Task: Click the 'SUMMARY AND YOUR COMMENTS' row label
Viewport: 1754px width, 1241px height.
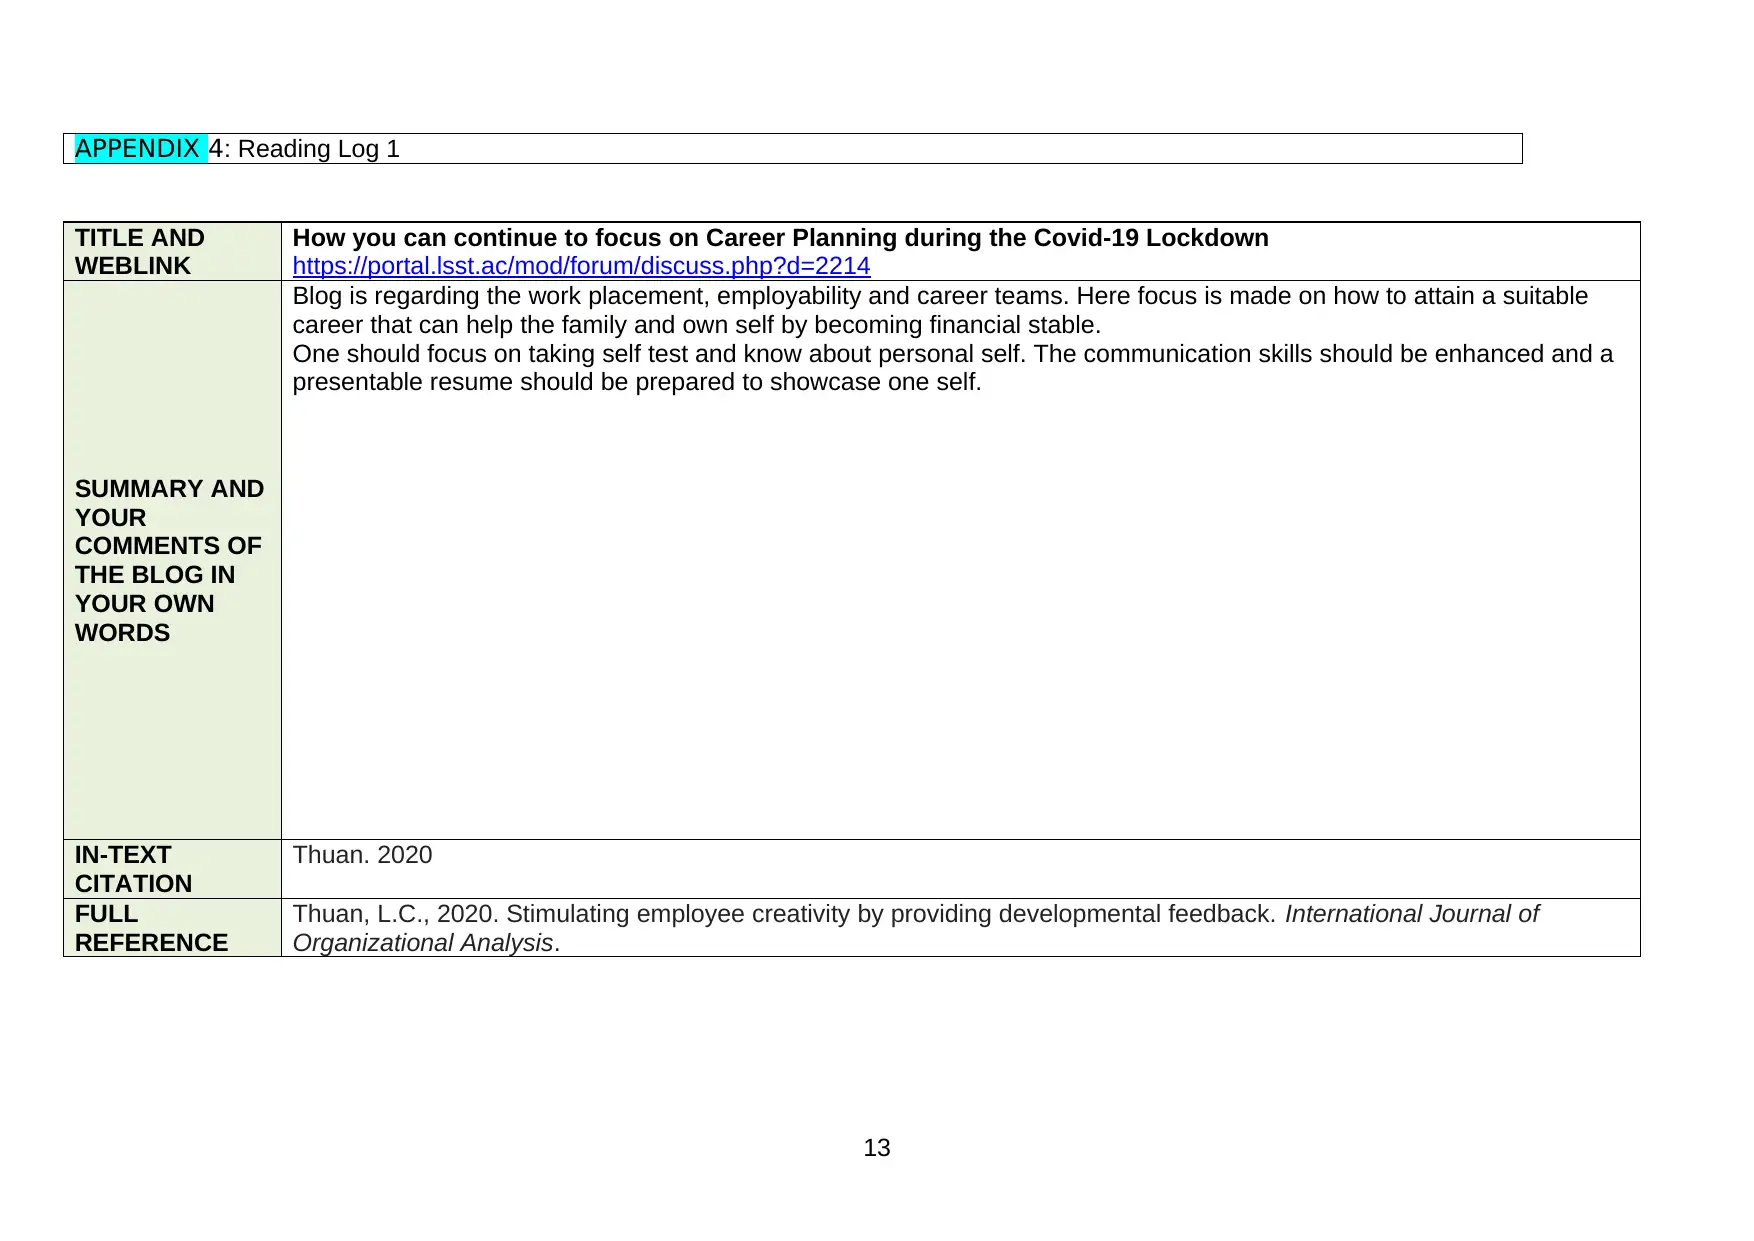Action: tap(169, 560)
